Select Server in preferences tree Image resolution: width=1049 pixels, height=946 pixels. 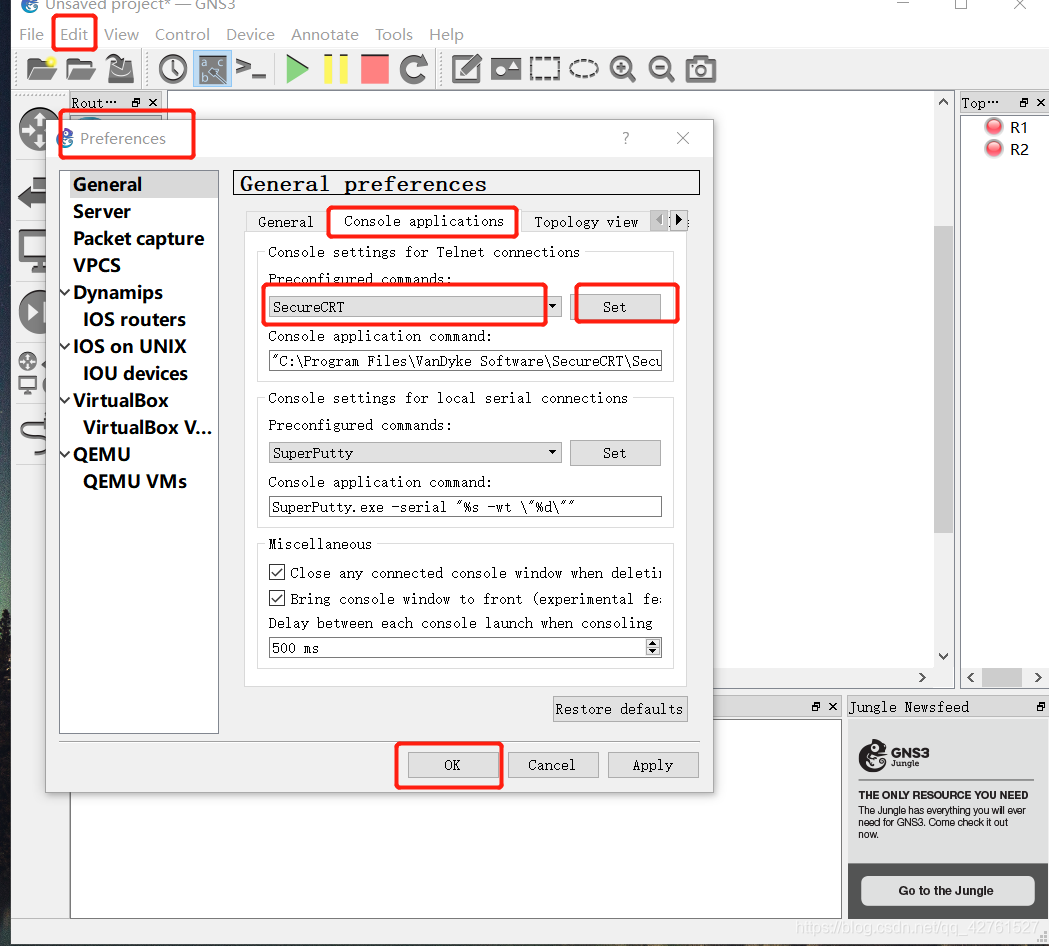coord(102,211)
